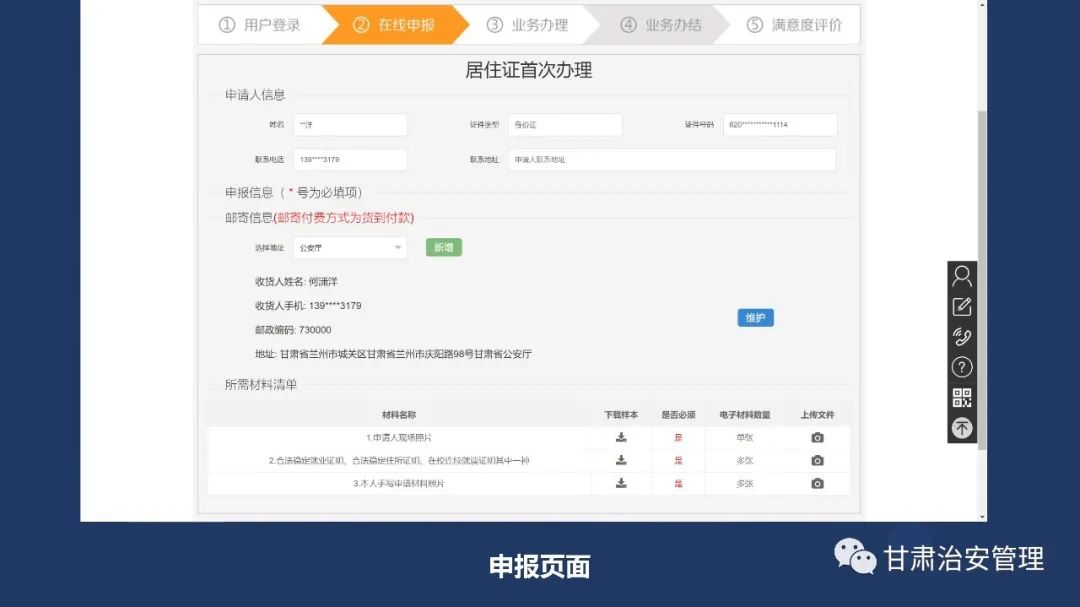1080x607 pixels.
Task: Click the user profile icon in side toolbar
Action: tap(961, 277)
